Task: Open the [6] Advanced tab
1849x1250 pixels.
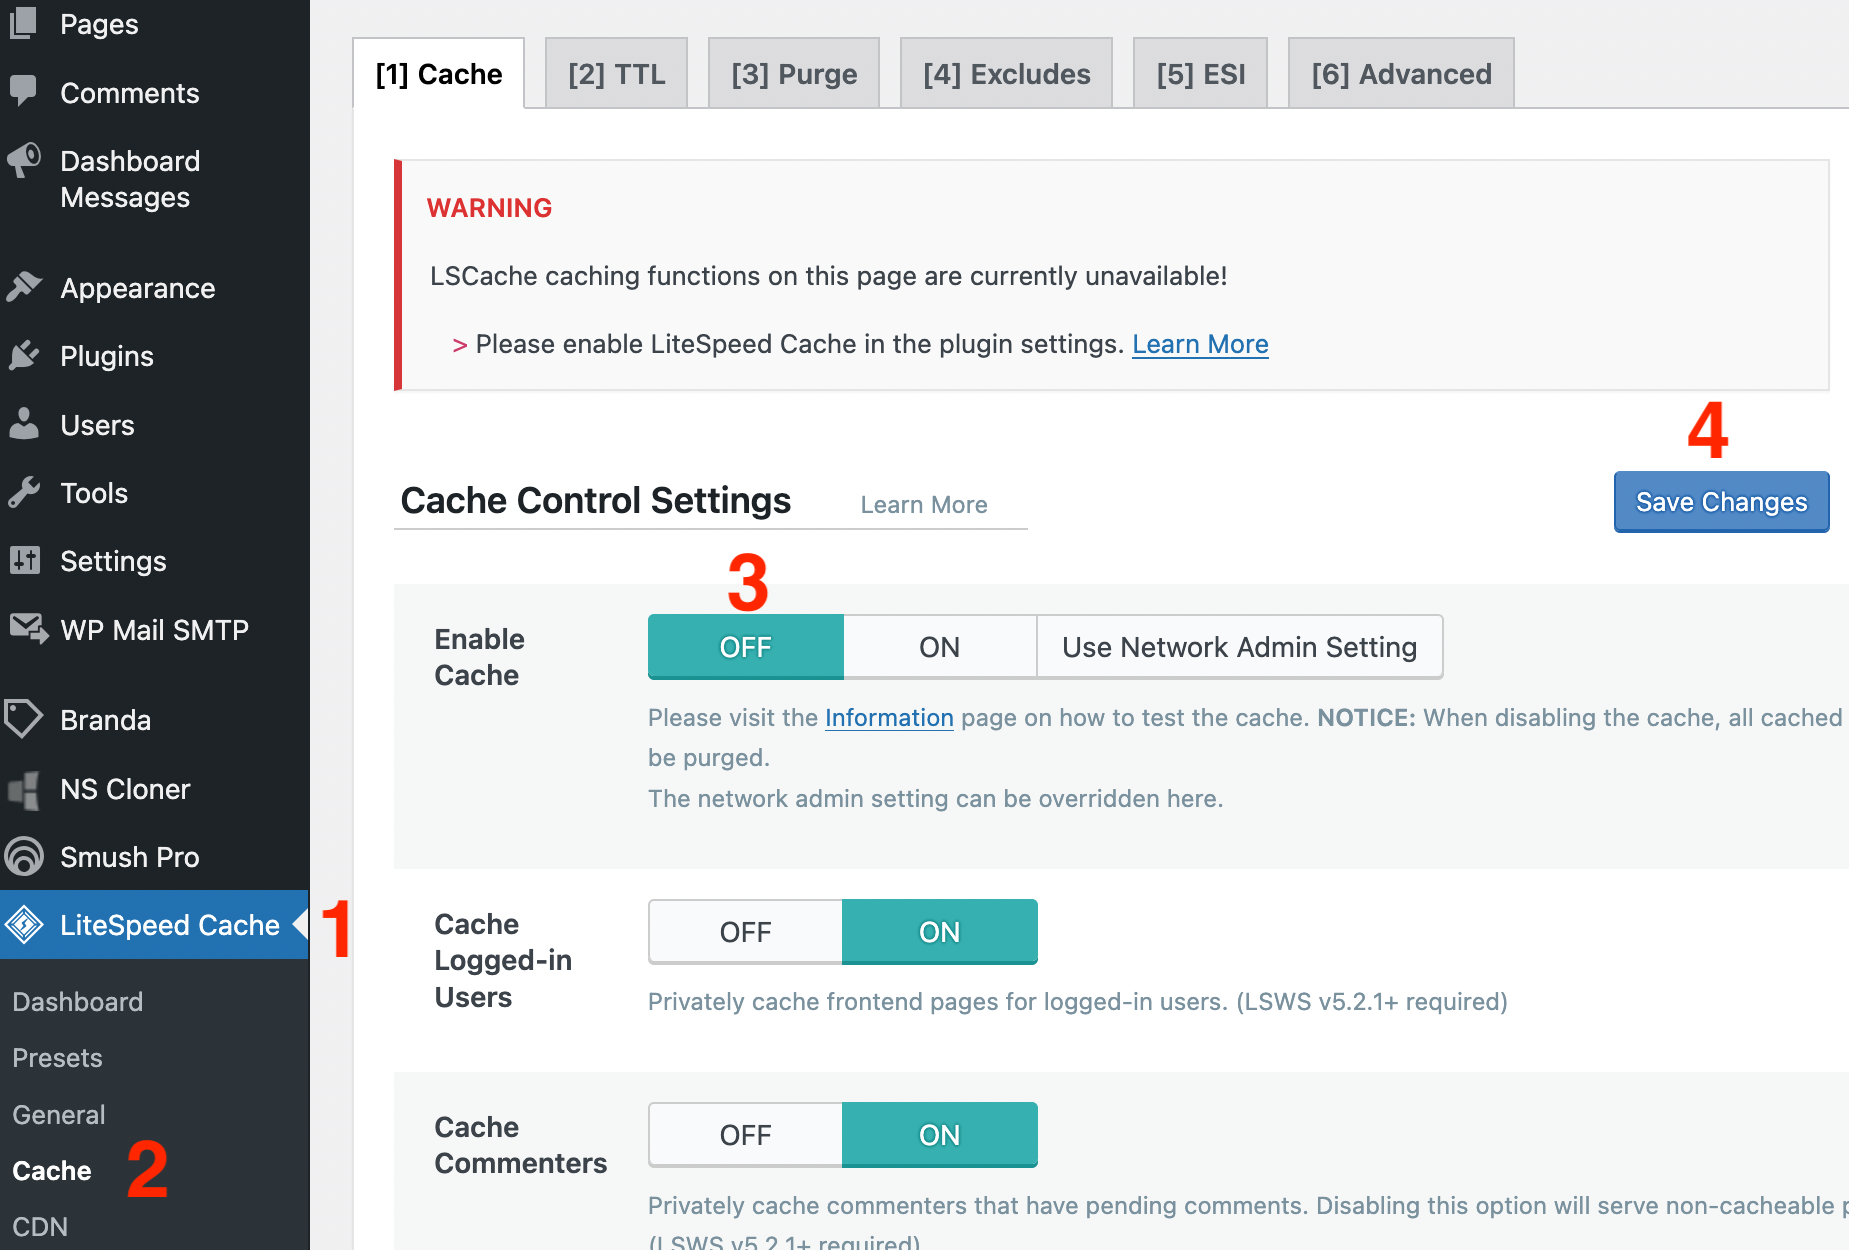Action: [x=1401, y=74]
